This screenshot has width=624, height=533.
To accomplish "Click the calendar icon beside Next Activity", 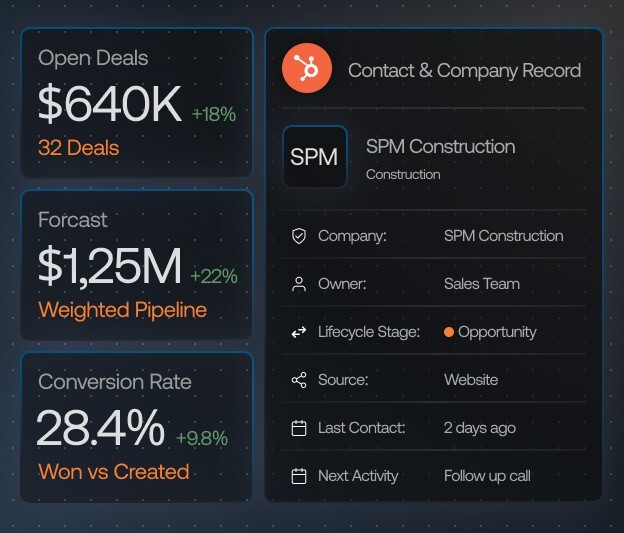I will (x=298, y=476).
